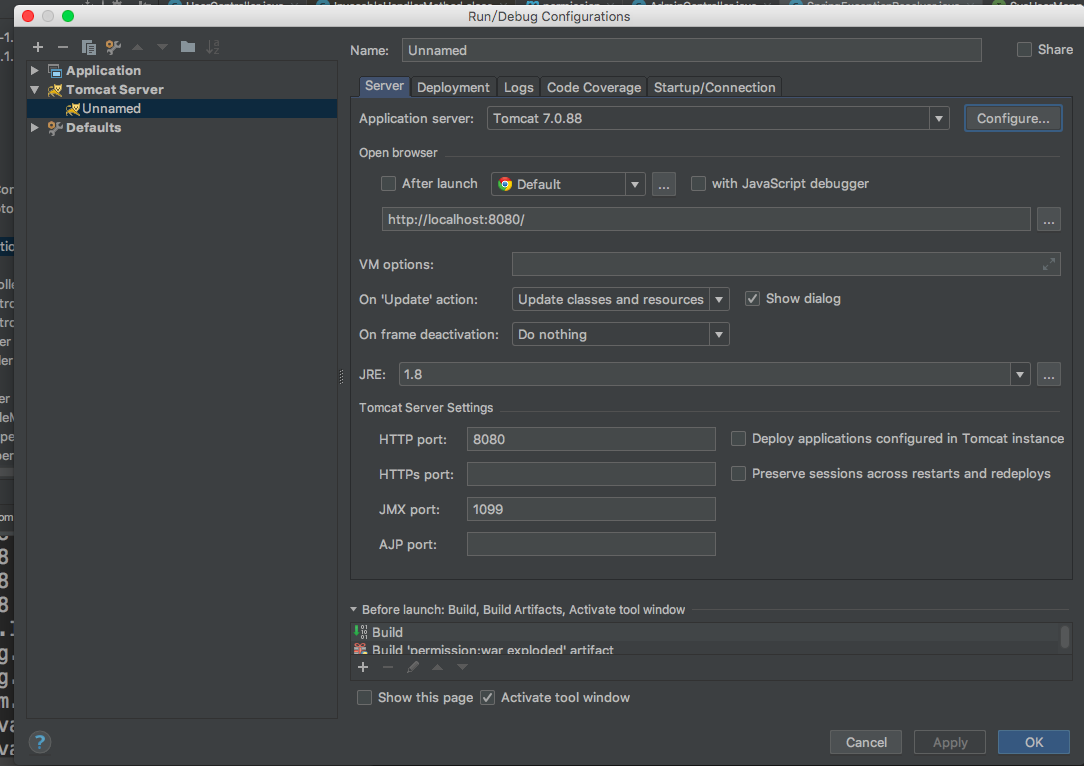Image resolution: width=1084 pixels, height=766 pixels.
Task: Open On 'Update' action dropdown
Action: pos(719,299)
